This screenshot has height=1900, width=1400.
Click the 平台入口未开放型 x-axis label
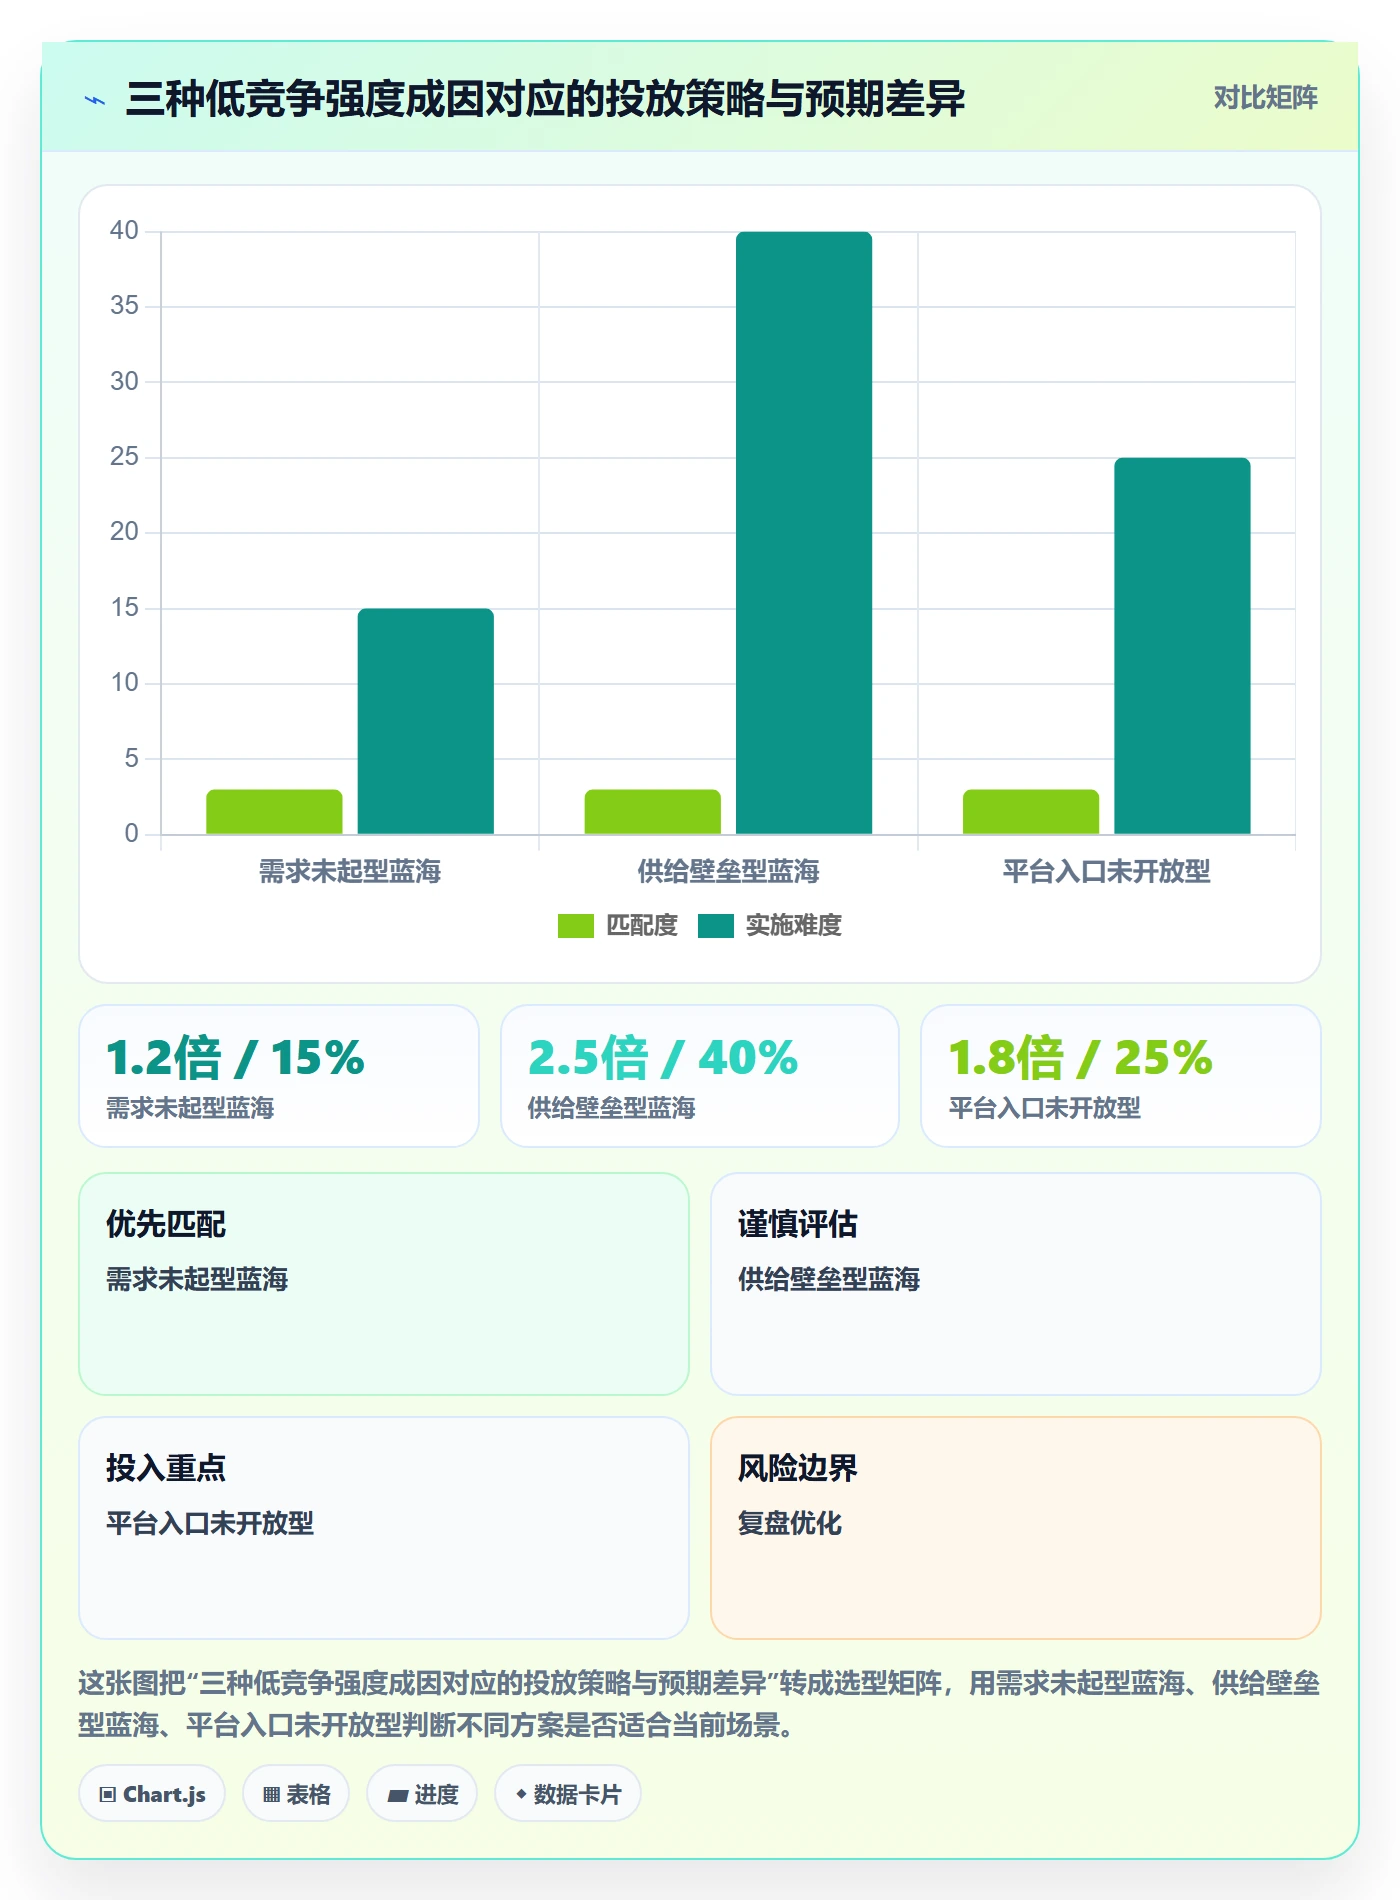click(1106, 872)
